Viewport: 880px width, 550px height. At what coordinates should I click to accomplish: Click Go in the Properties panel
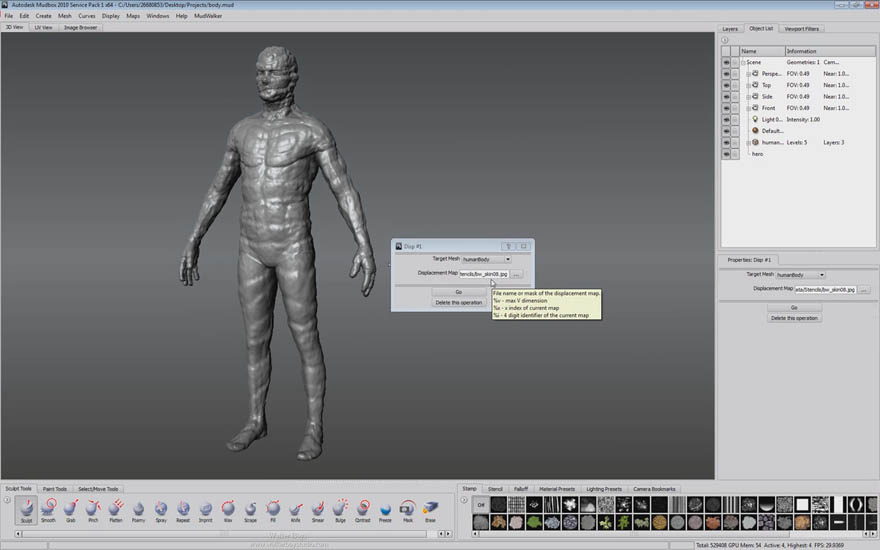pos(794,308)
